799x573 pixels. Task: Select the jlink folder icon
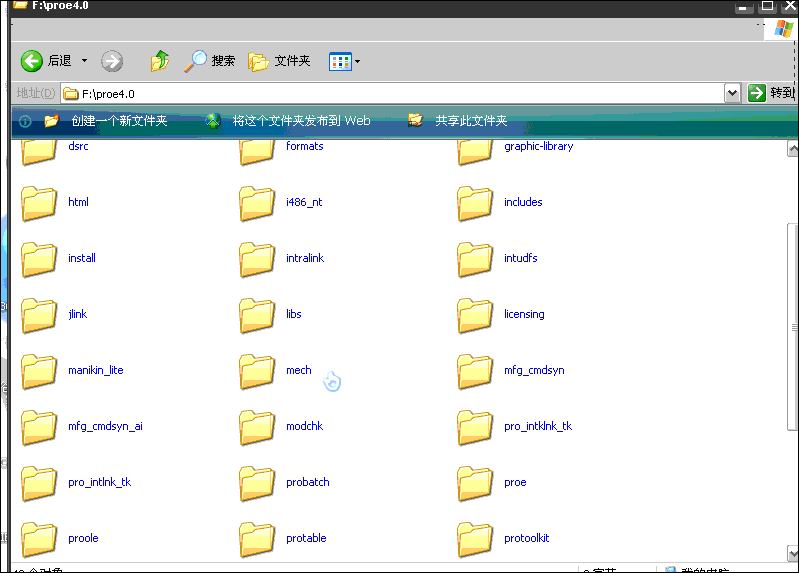click(x=39, y=316)
